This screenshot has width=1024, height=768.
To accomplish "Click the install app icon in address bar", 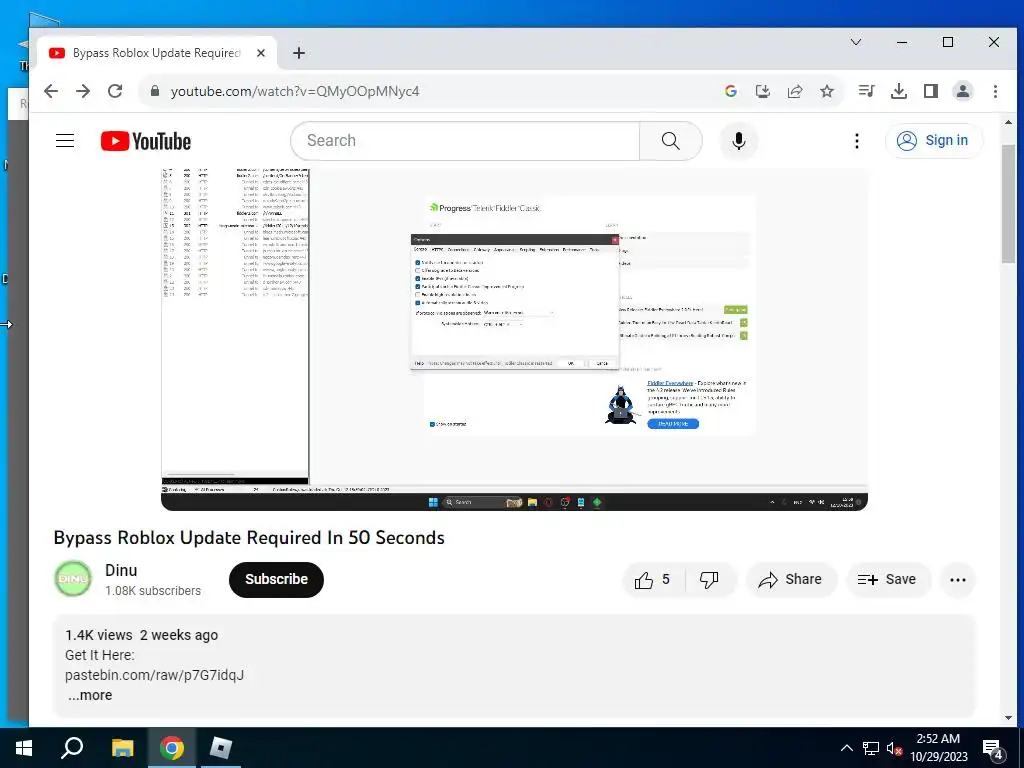I will (x=763, y=91).
